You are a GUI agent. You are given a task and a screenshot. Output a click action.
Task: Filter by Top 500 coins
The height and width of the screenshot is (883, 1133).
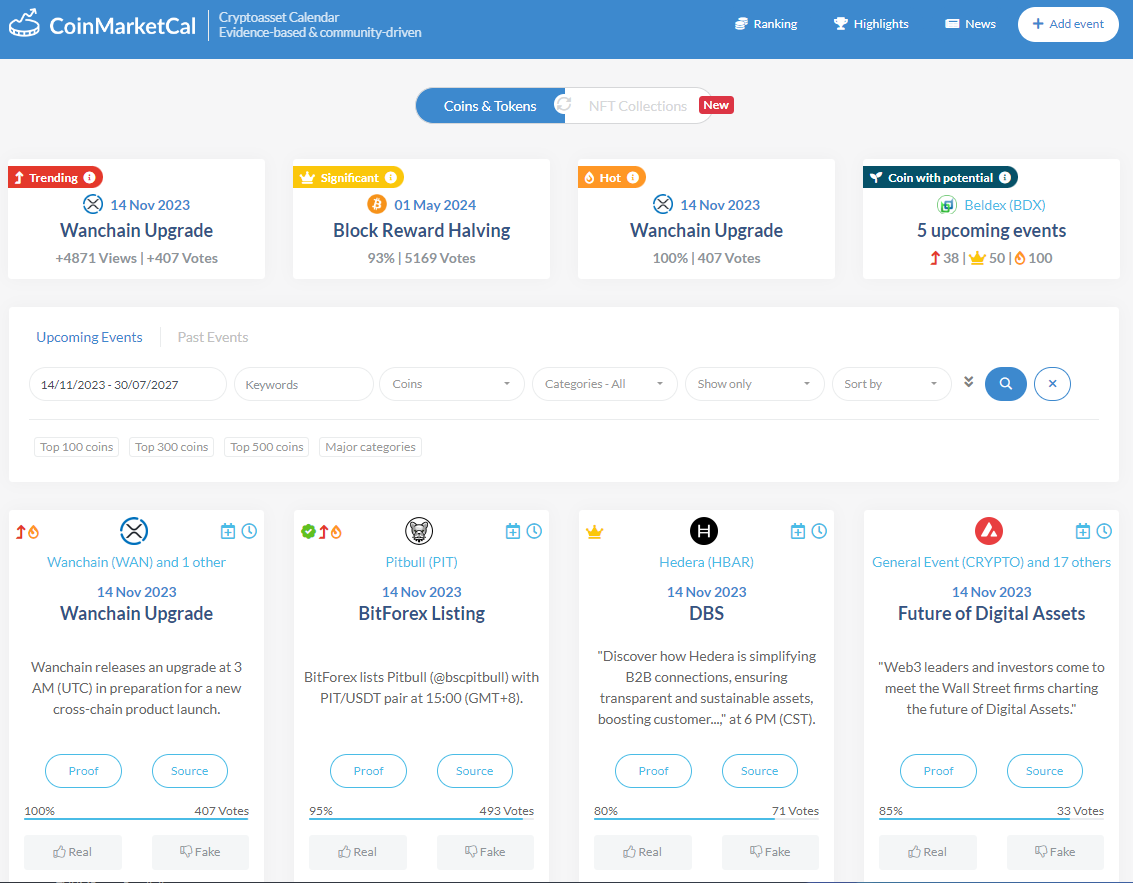[267, 447]
